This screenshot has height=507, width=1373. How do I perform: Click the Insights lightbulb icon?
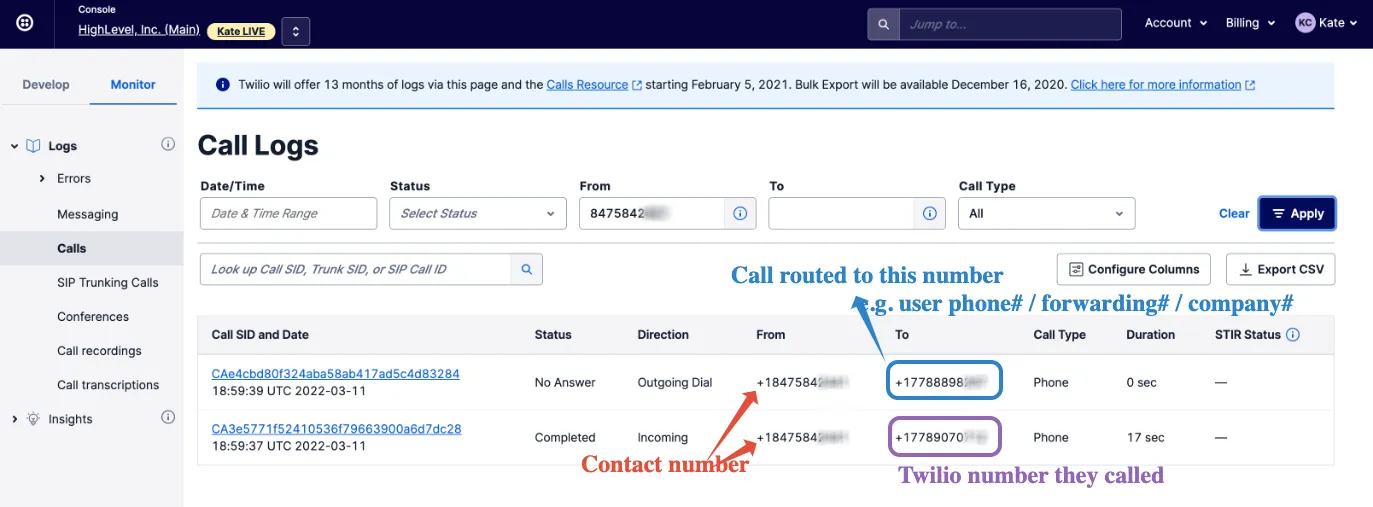click(33, 419)
